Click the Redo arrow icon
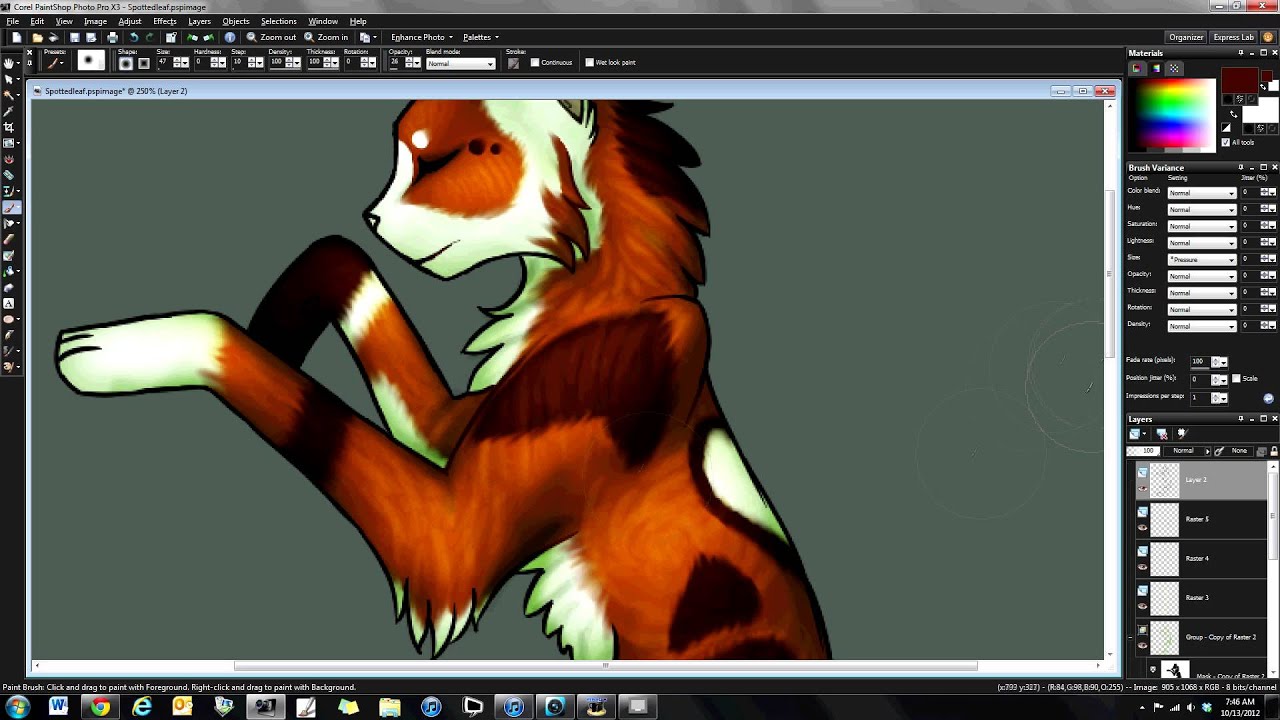 151,38
